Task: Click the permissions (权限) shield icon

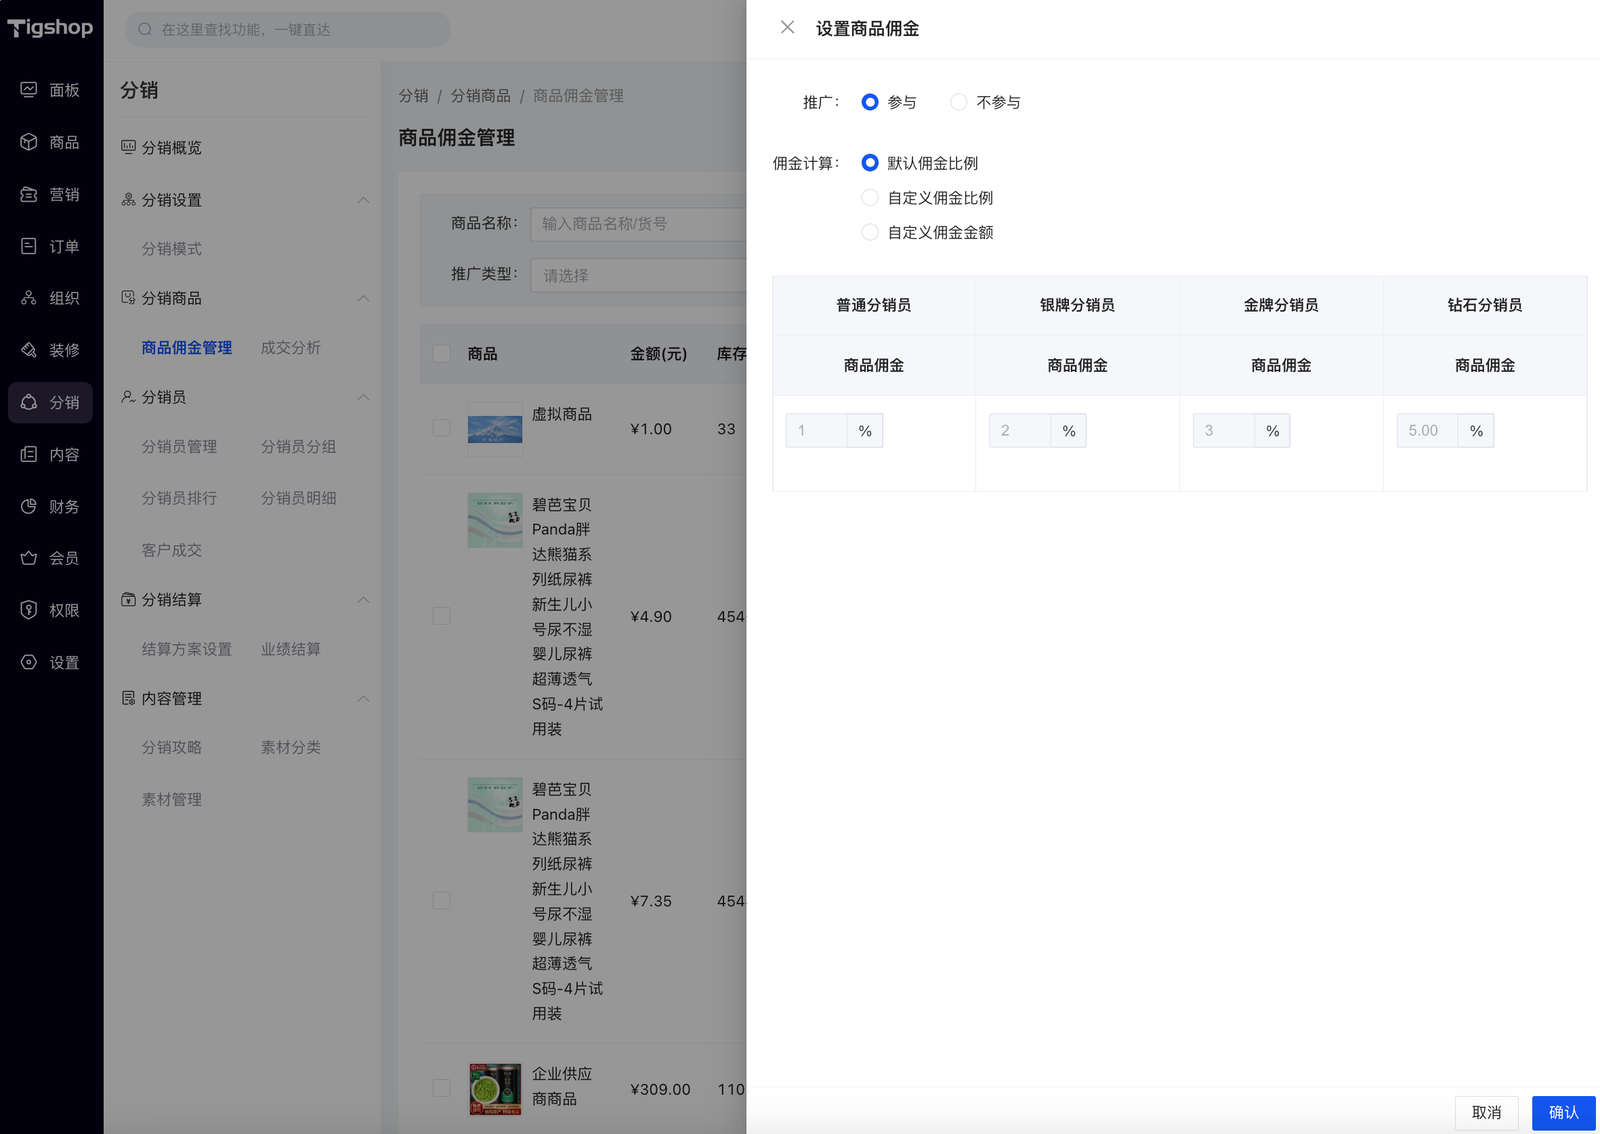Action: pyautogui.click(x=29, y=610)
